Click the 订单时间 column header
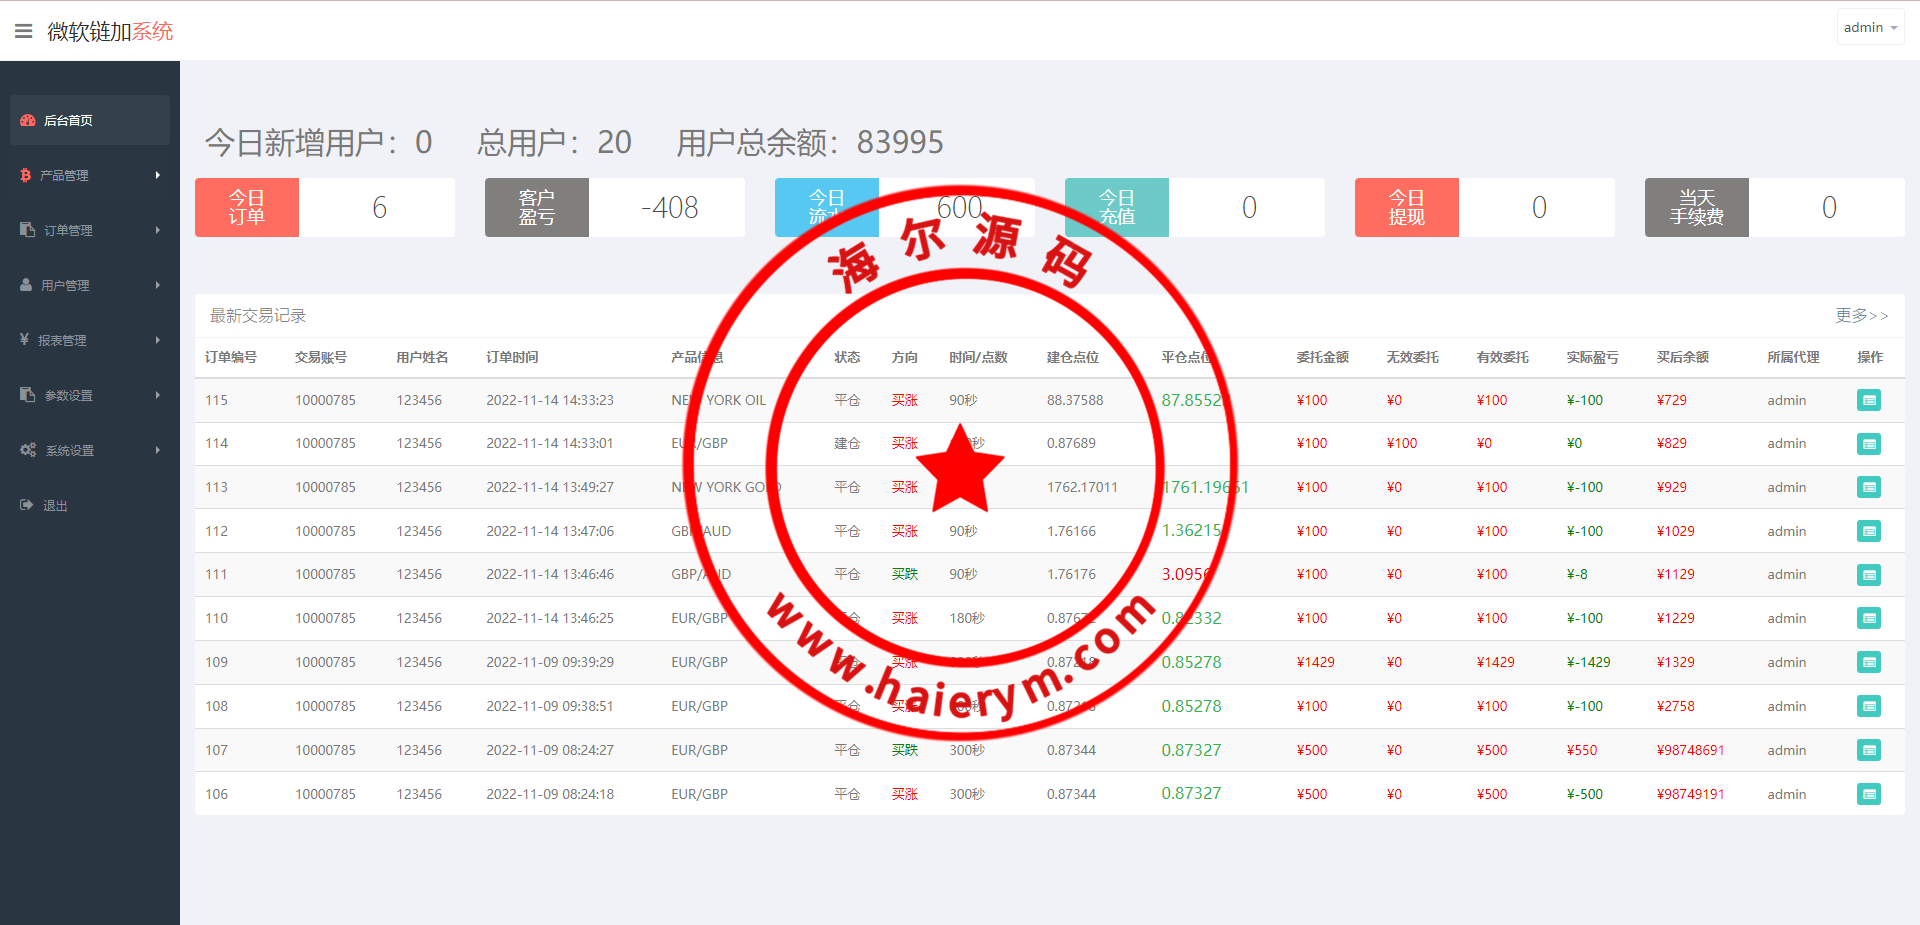Screen dimensions: 1920x925 tap(512, 357)
